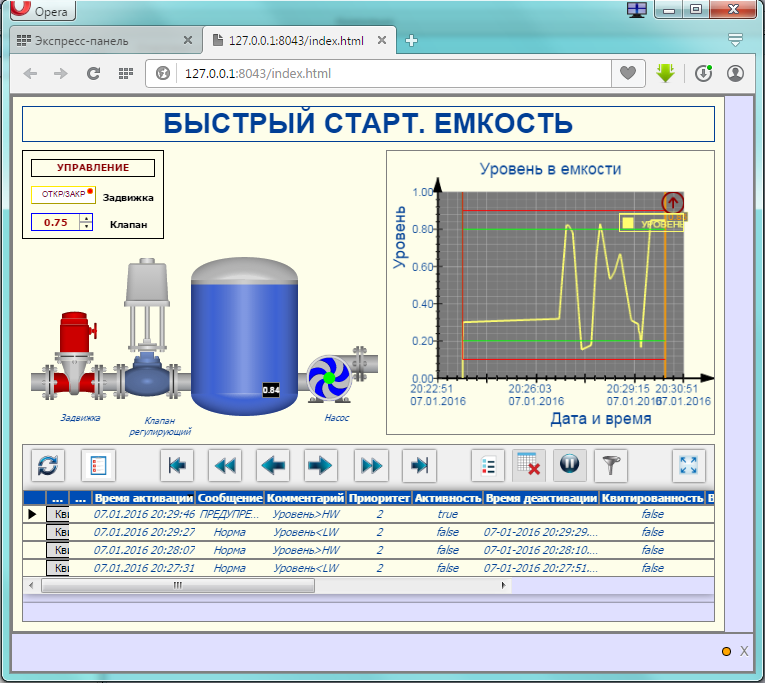
Task: Click the delete records icon with red X
Action: [528, 465]
